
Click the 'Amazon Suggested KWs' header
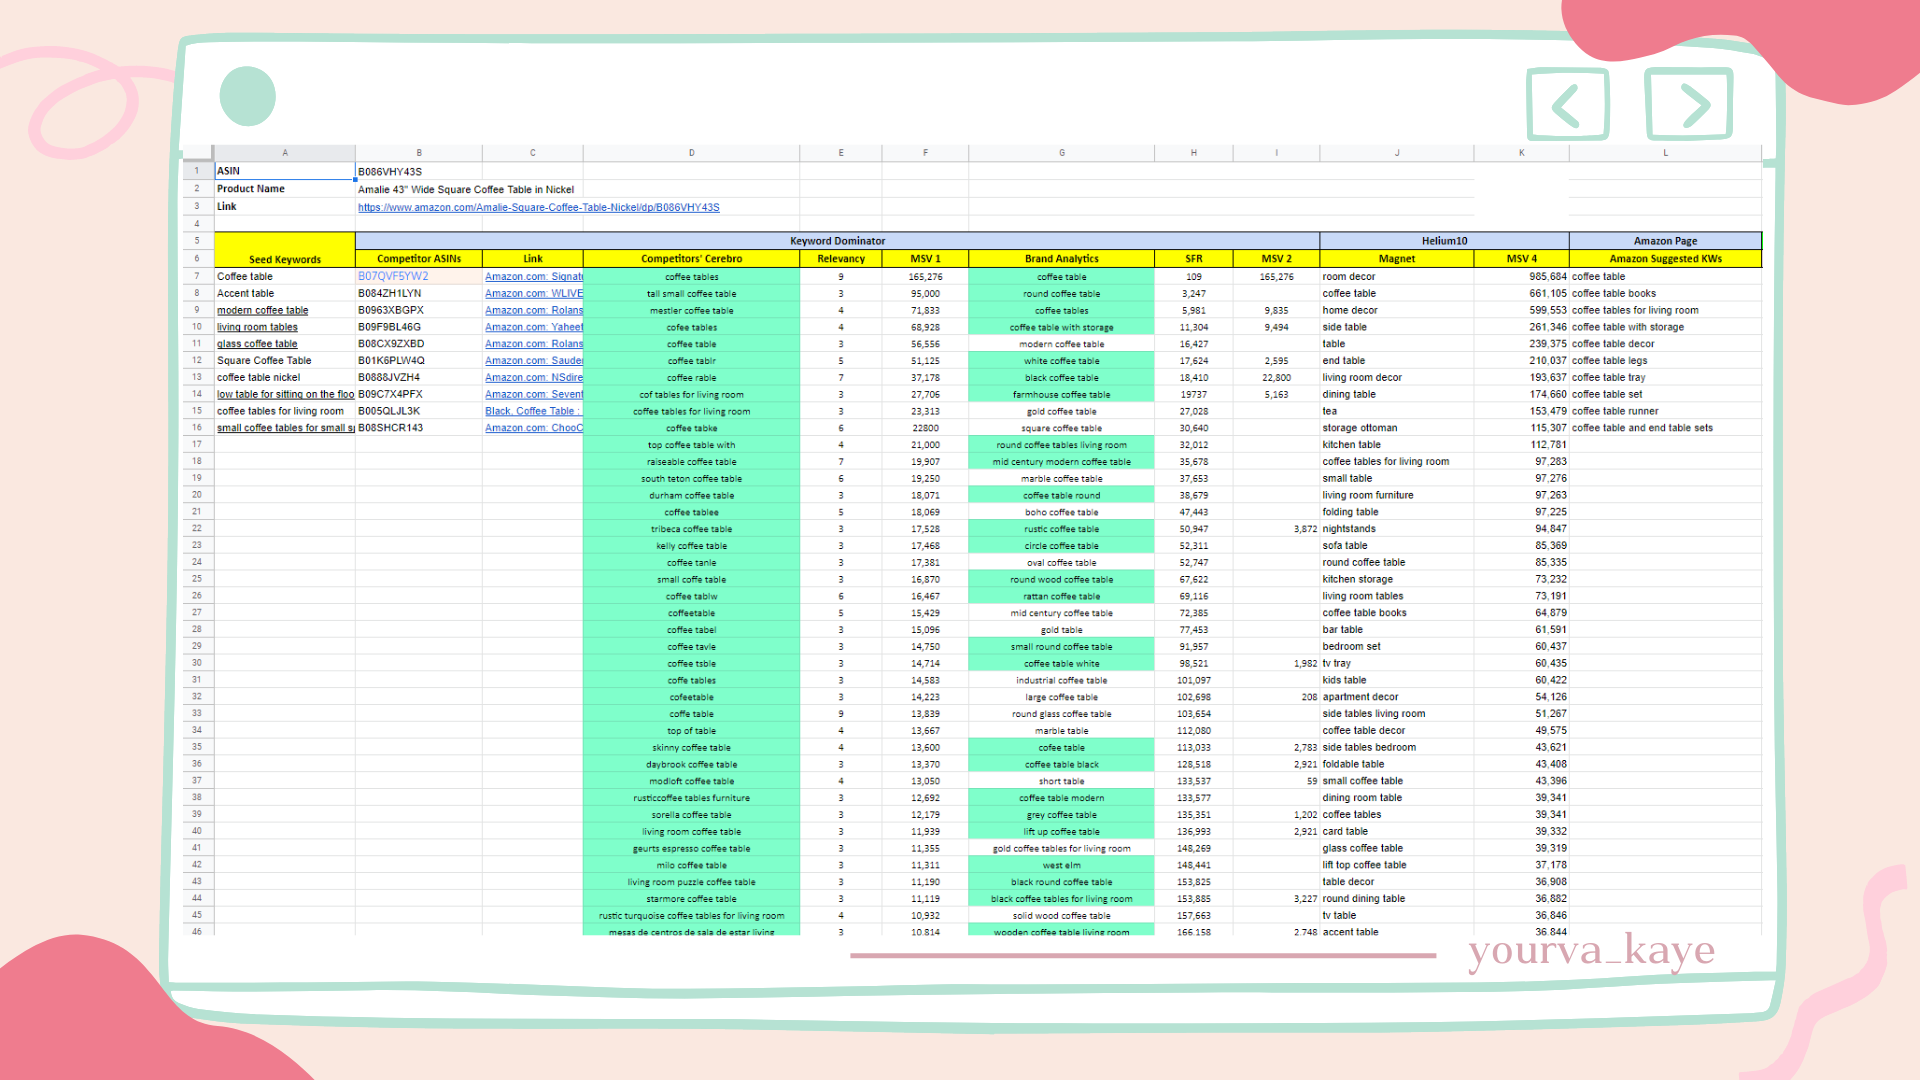1665,259
